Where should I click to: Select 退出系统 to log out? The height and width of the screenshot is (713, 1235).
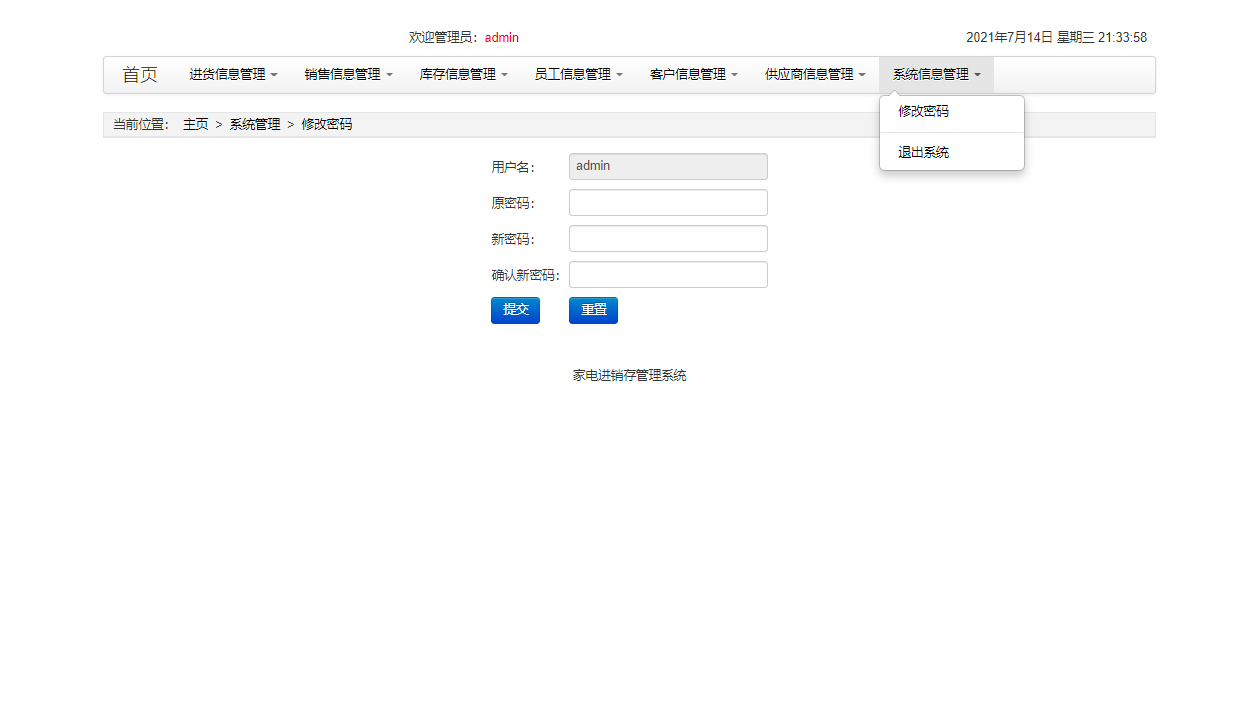[x=922, y=152]
